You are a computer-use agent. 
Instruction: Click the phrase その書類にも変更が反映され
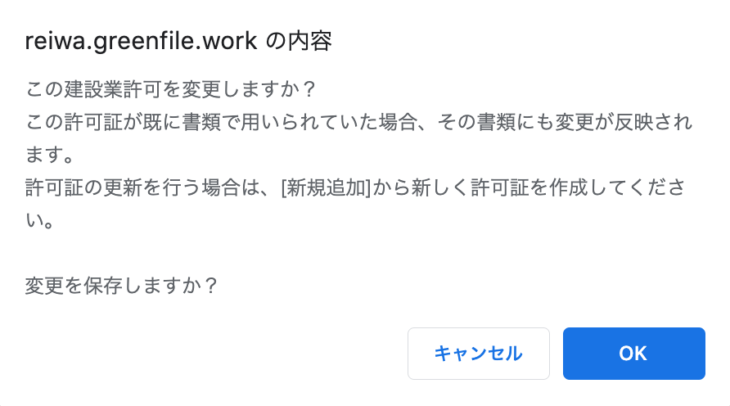(x=565, y=122)
